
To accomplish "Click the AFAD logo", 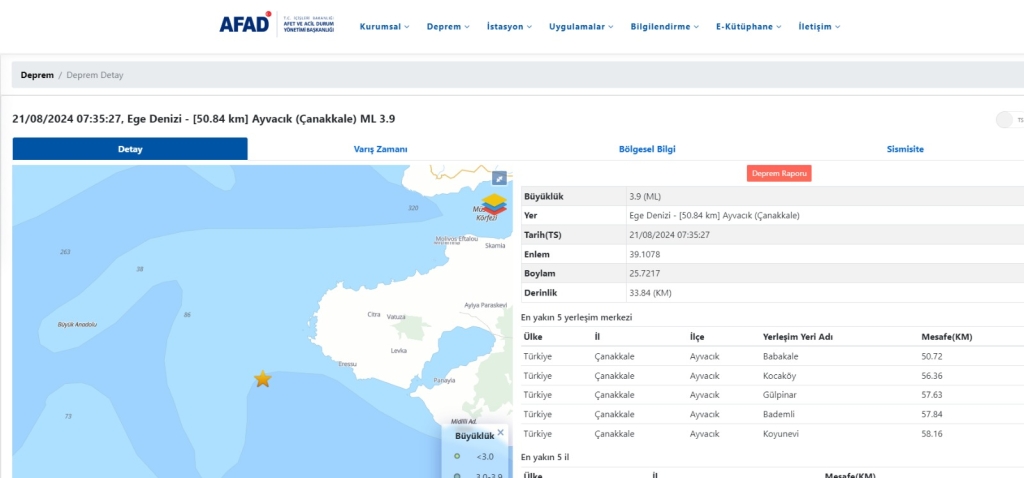I will [277, 24].
